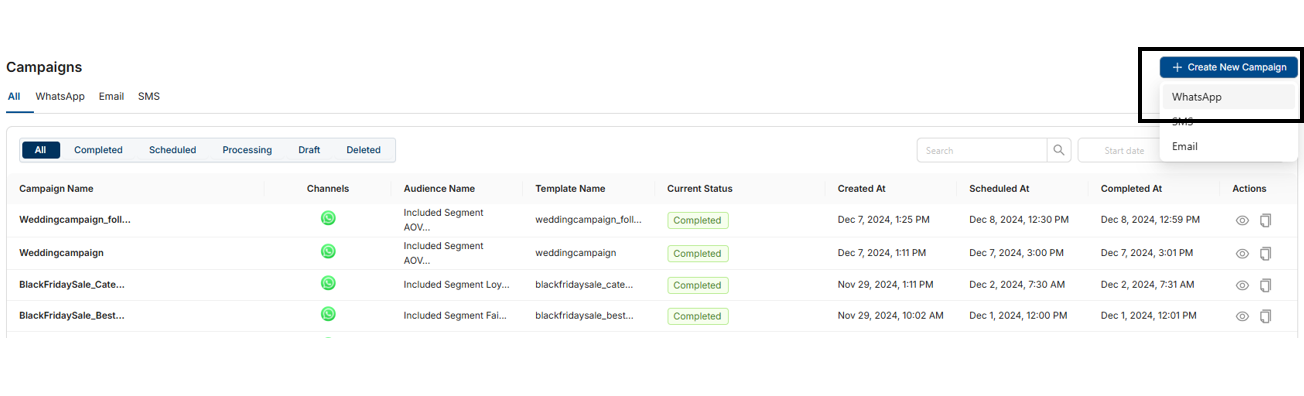Click the search magnifier icon
This screenshot has width=1304, height=396.
click(1059, 150)
